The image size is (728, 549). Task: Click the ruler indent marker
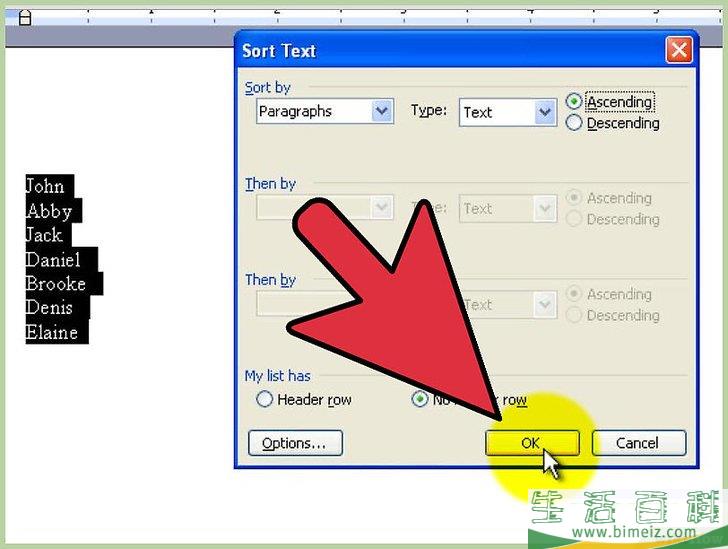point(25,18)
